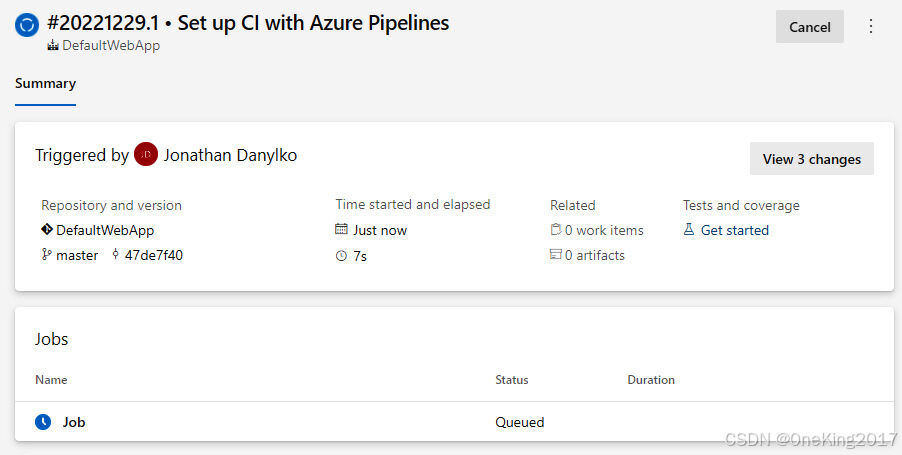
Task: Click Get started for tests and coverage
Action: point(735,230)
